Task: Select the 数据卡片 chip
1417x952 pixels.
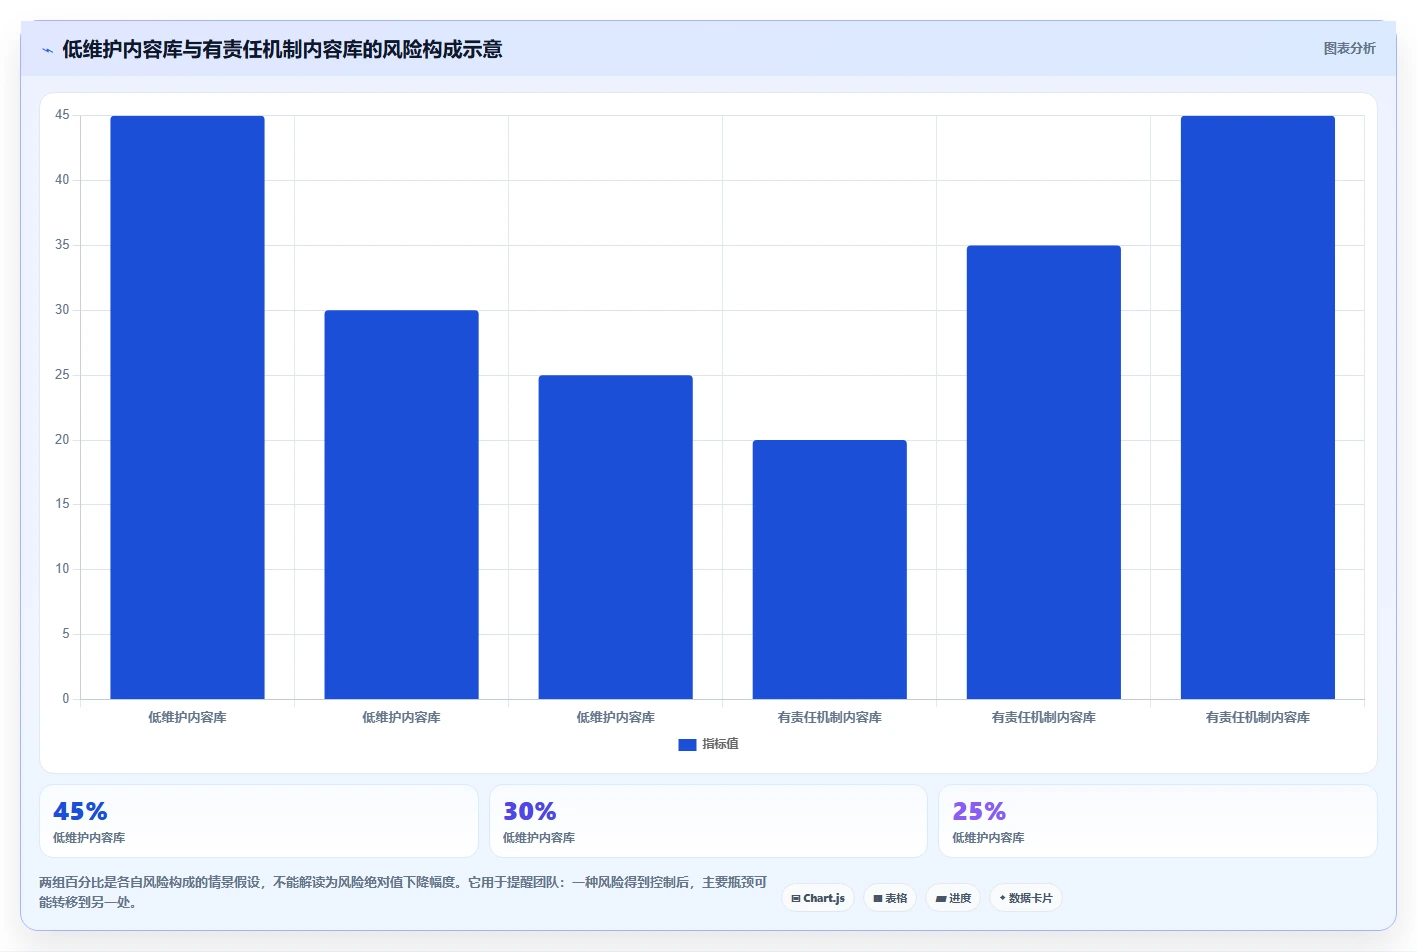Action: [1026, 898]
